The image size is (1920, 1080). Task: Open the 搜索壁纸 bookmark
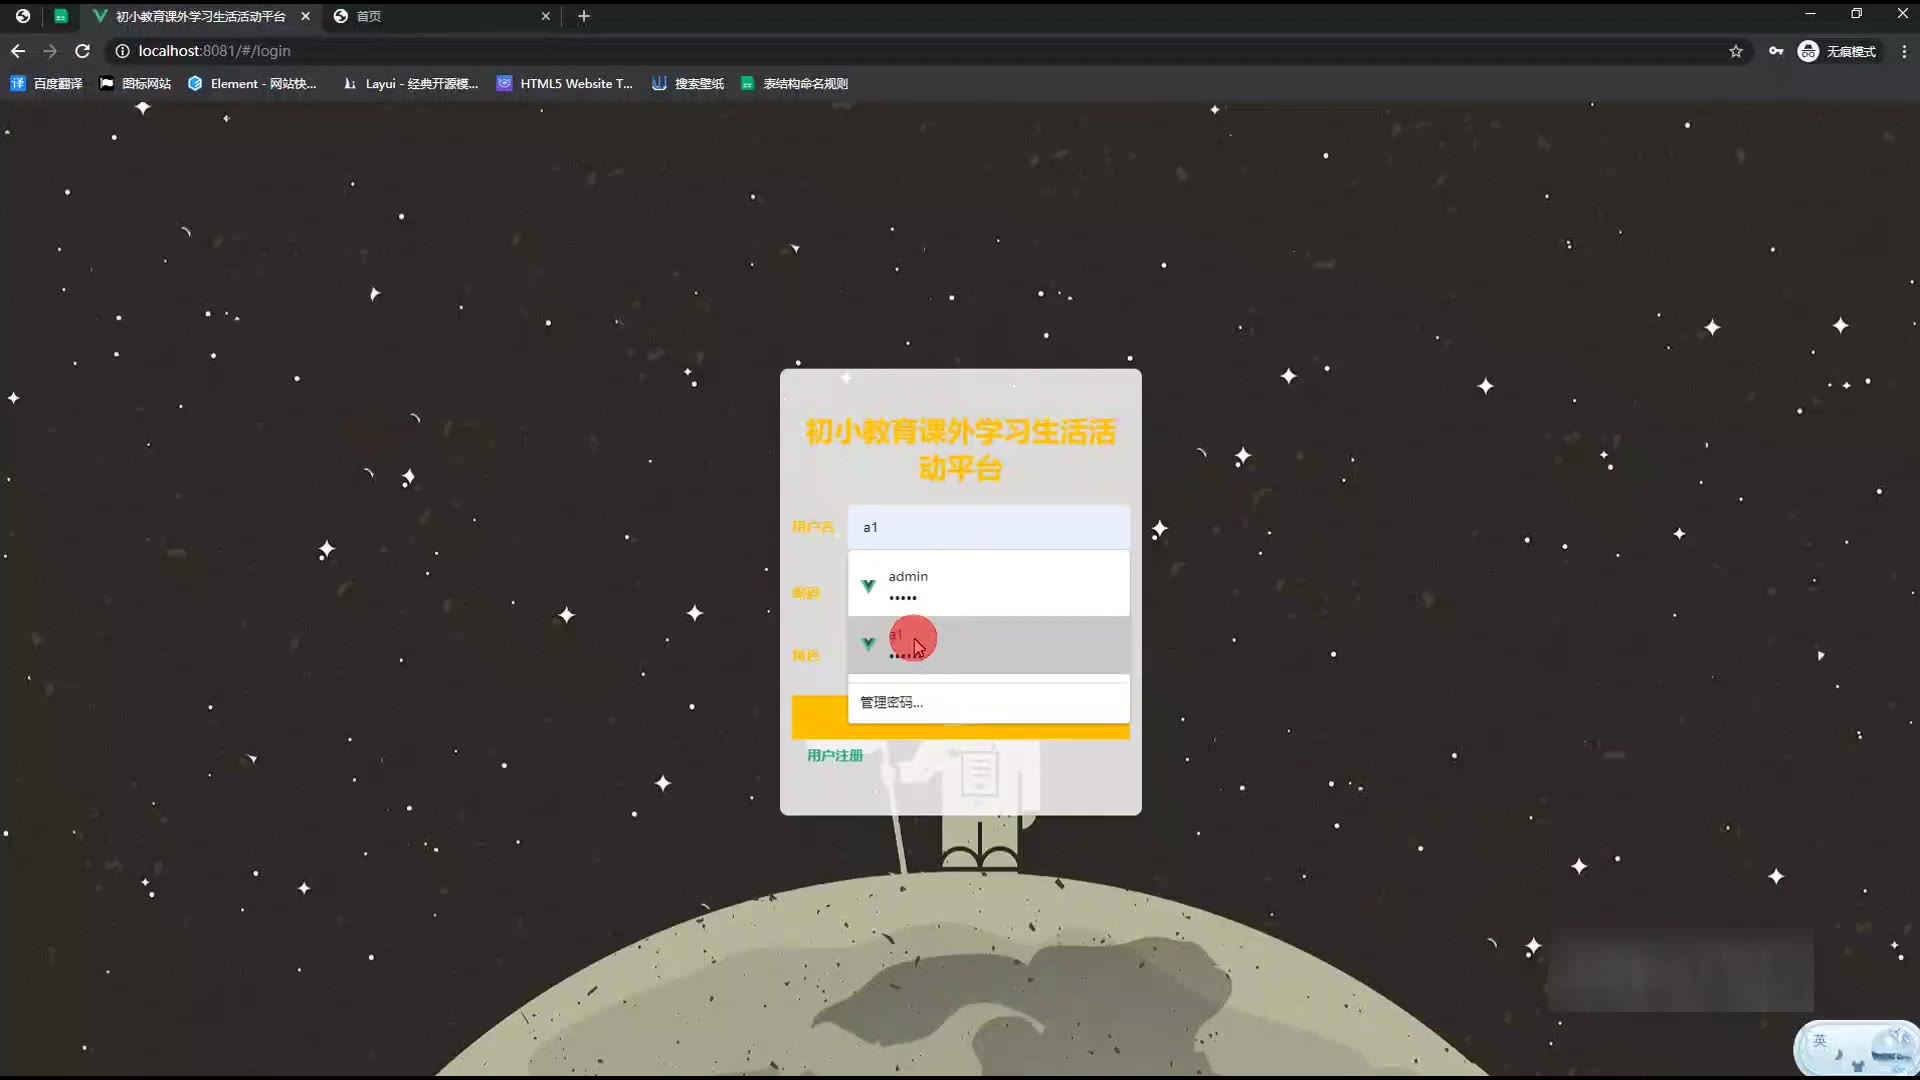click(x=688, y=84)
